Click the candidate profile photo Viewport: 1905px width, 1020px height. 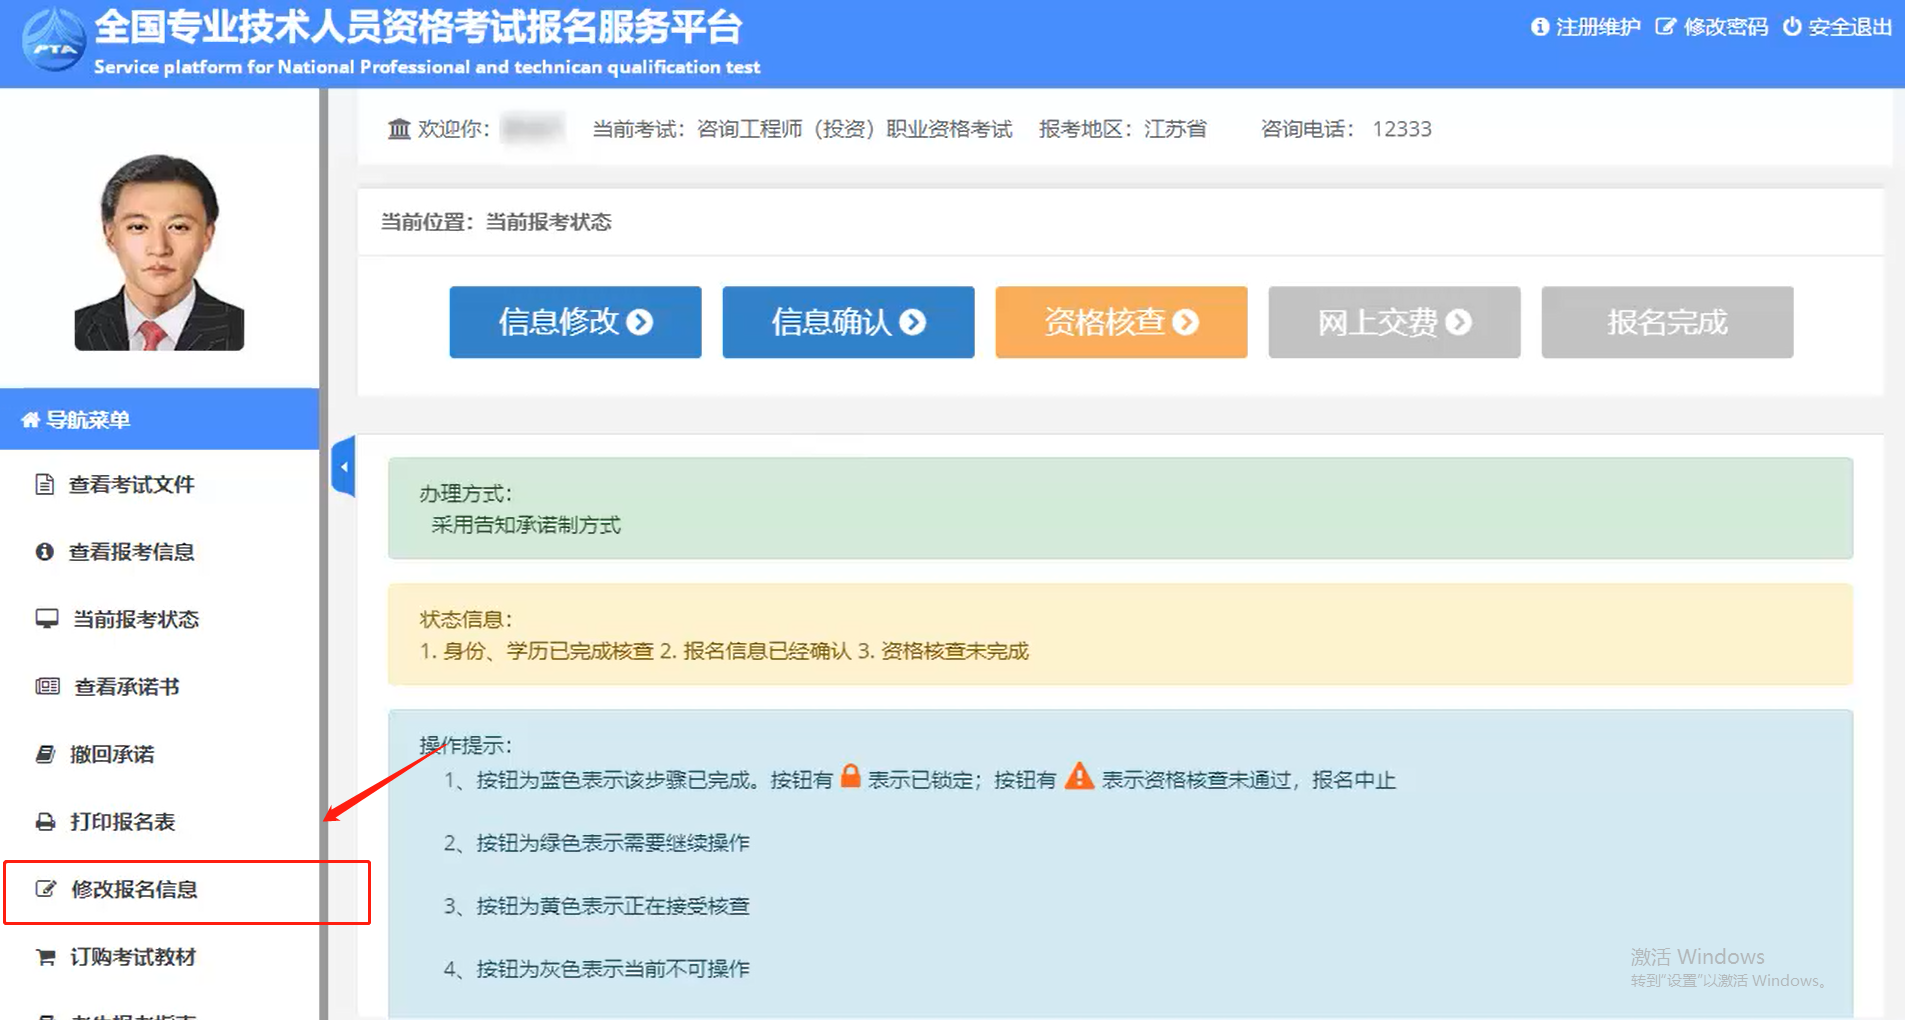pyautogui.click(x=159, y=252)
